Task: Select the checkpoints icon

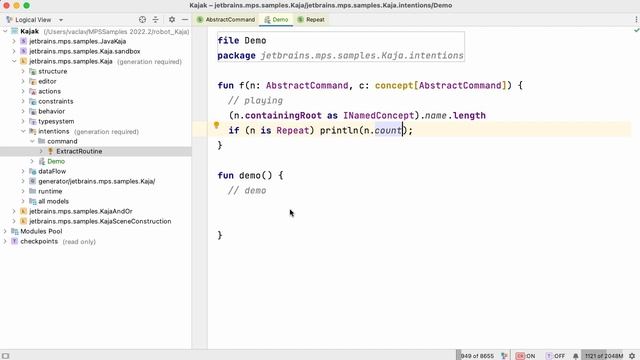Action: (x=15, y=241)
